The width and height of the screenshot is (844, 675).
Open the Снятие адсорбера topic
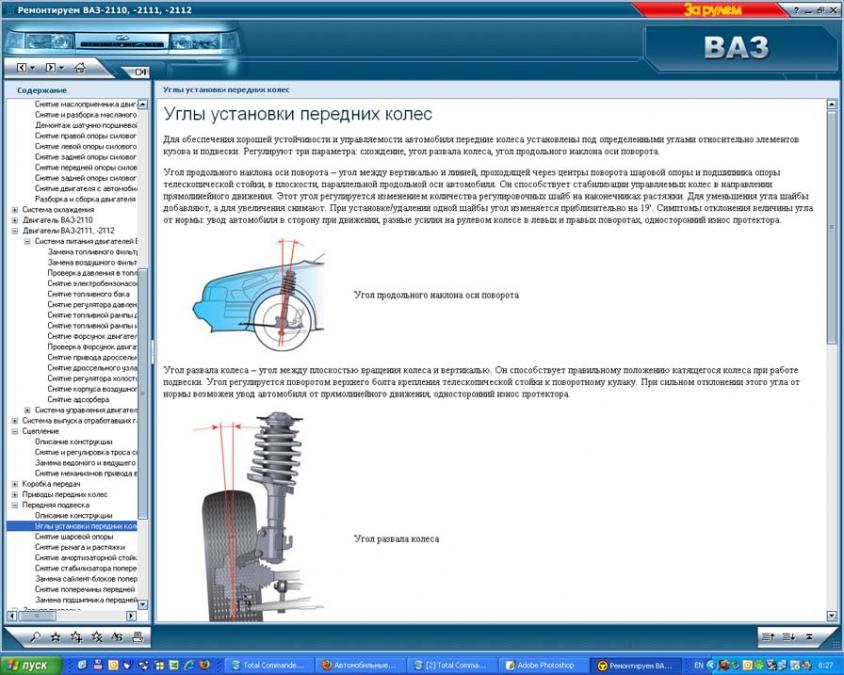(78, 399)
